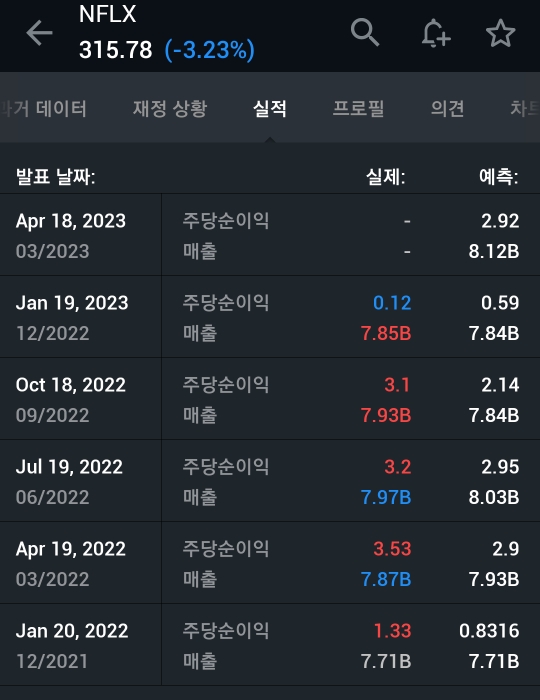
Task: Select forecast EPS 0.59
Action: tap(500, 303)
